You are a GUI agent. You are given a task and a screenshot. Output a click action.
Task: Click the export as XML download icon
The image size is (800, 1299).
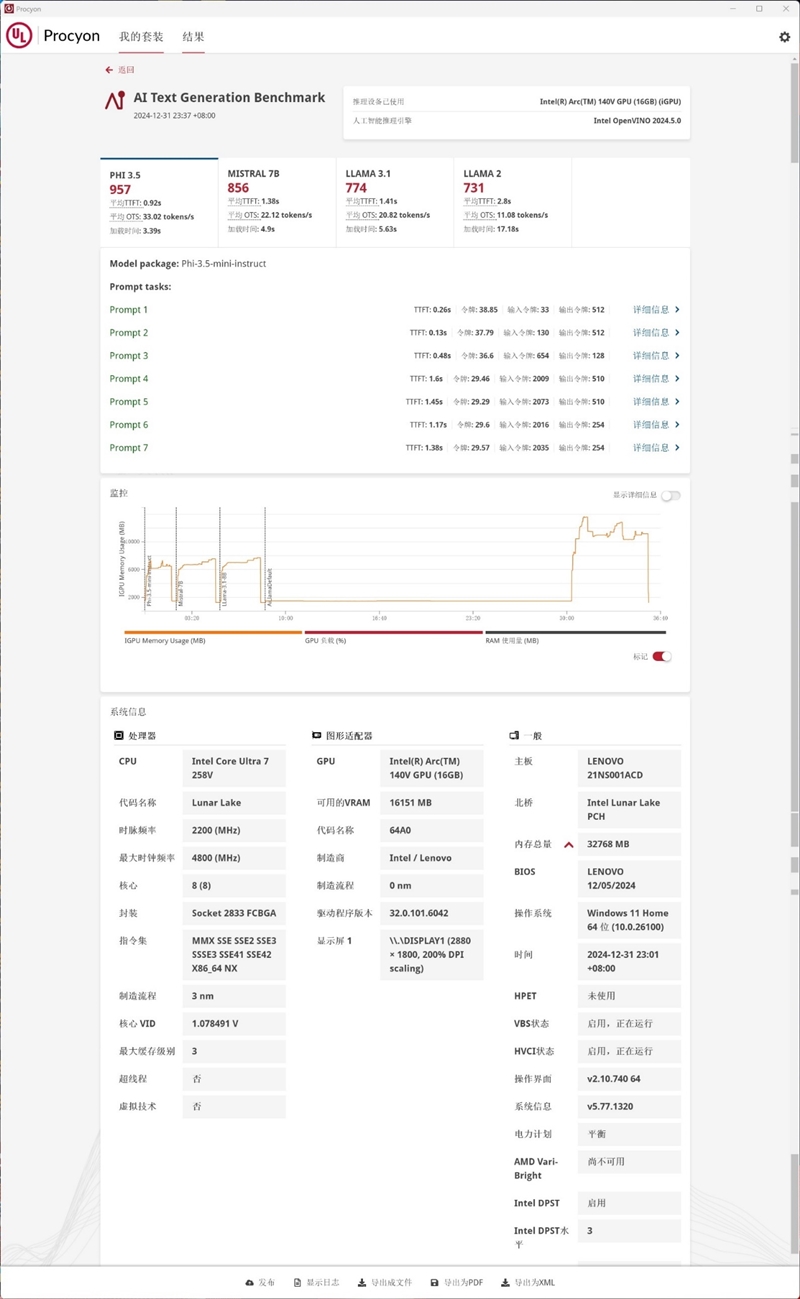506,1282
